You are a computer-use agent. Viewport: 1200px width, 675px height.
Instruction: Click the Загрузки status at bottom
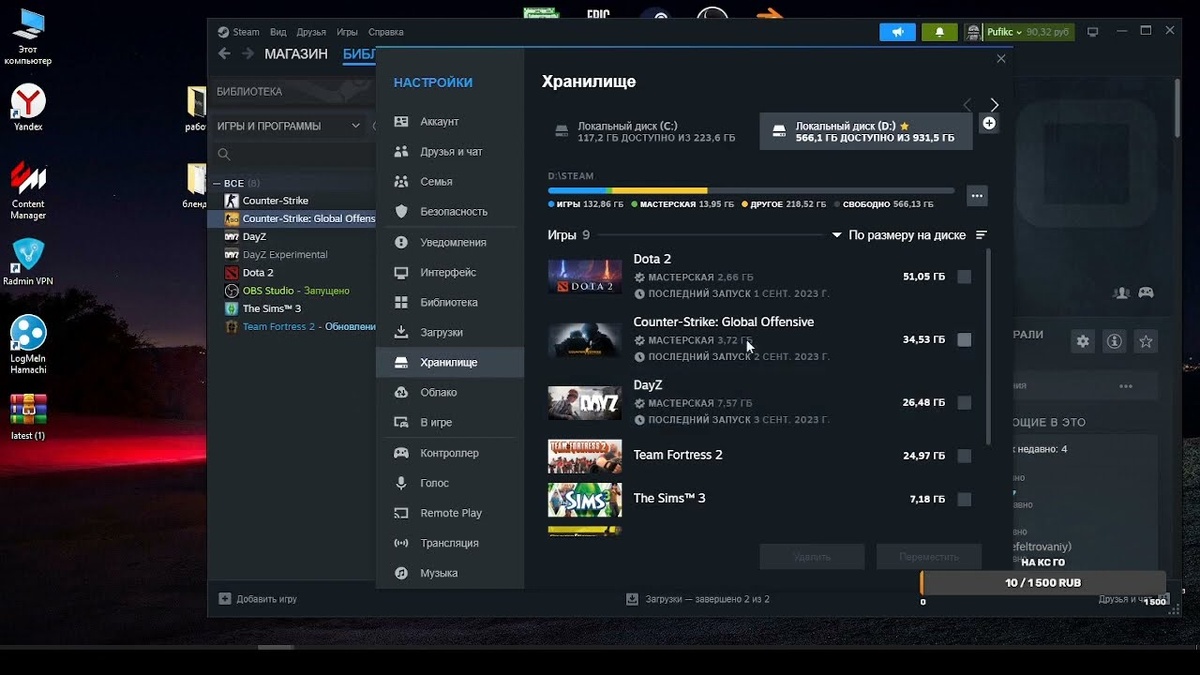[698, 599]
